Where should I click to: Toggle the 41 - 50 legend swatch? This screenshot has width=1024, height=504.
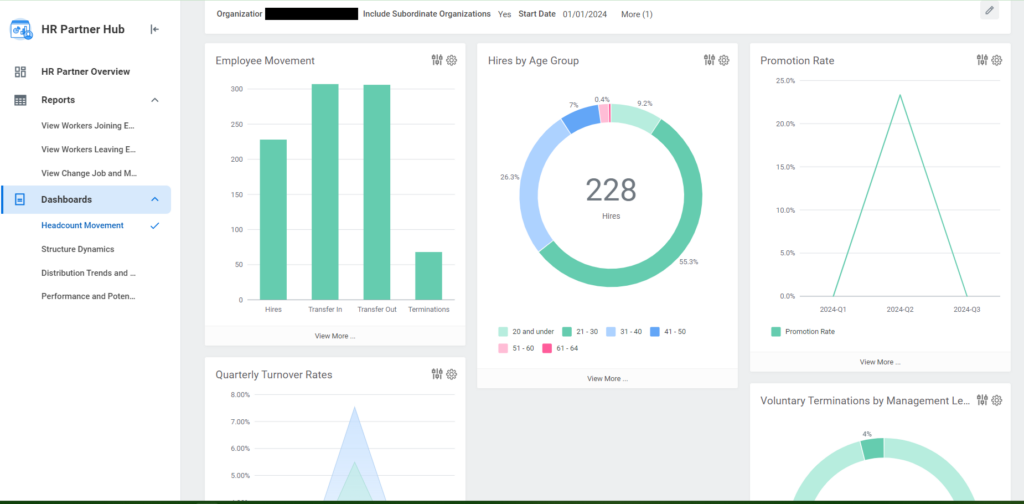[654, 332]
